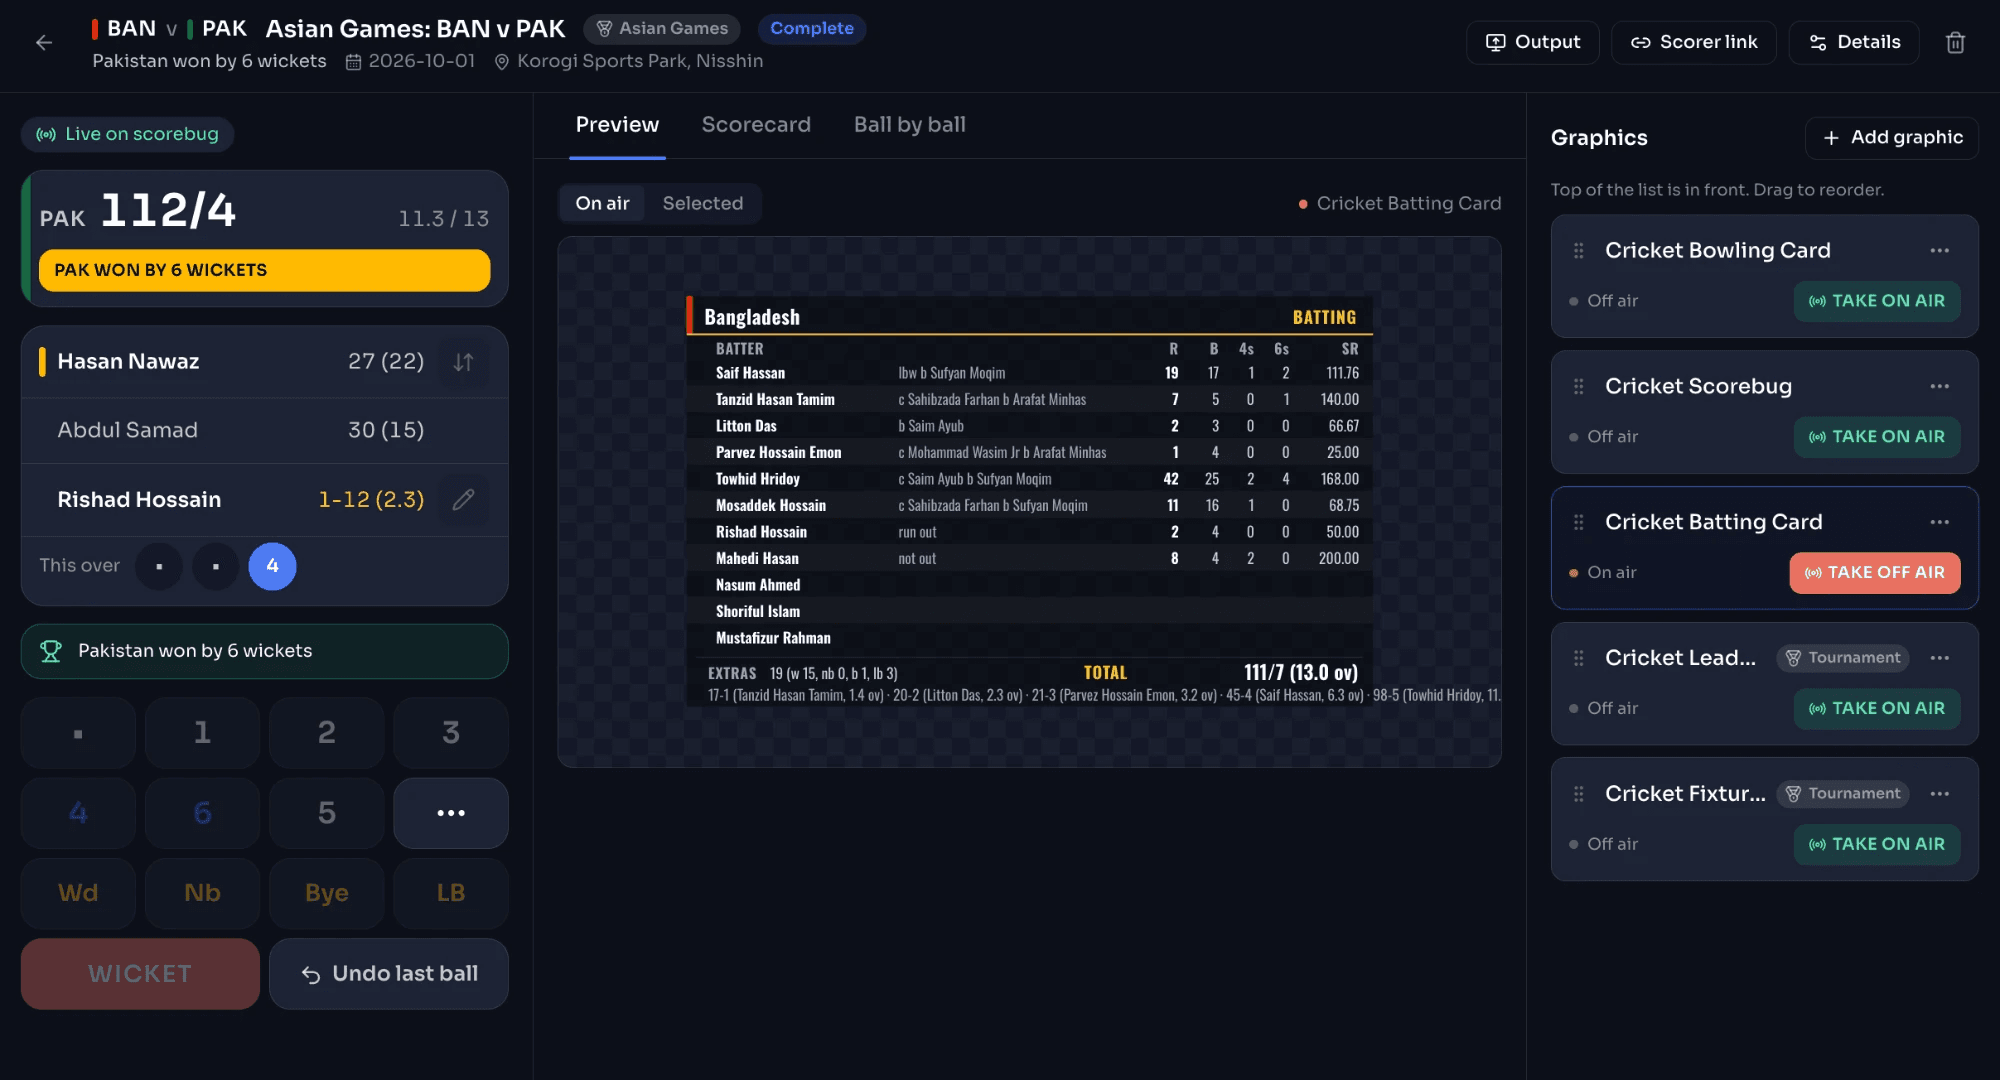Image resolution: width=2000 pixels, height=1080 pixels.
Task: Select the 4 ball in This over
Action: coord(272,566)
